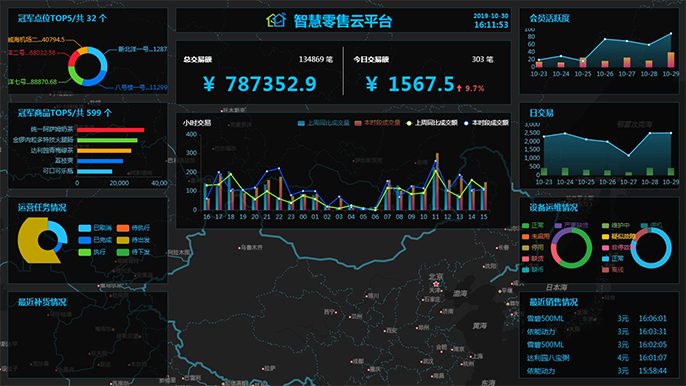
Task: Toggle the 待执行 orange legend item
Action: (x=133, y=228)
